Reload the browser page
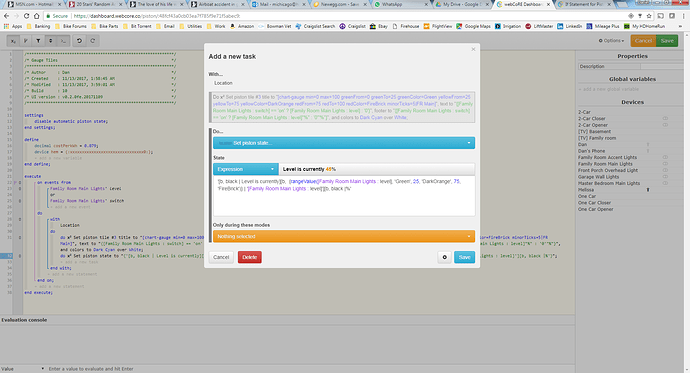This screenshot has width=690, height=373. pyautogui.click(x=26, y=16)
